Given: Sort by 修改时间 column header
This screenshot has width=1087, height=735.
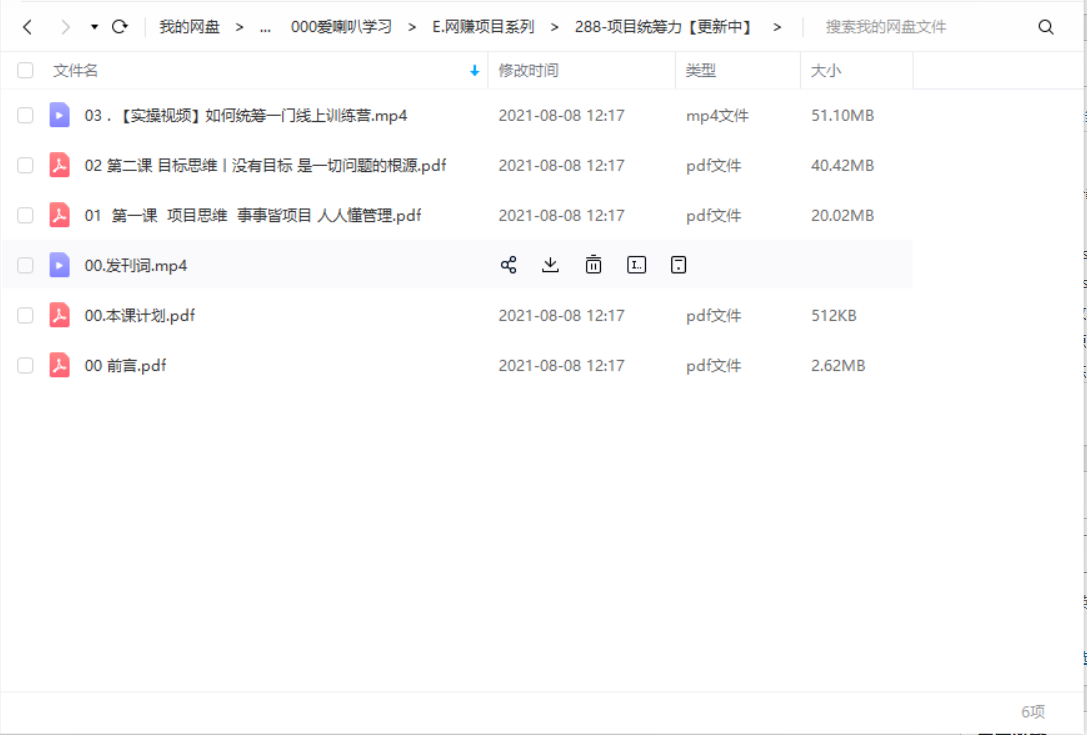Looking at the screenshot, I should [x=528, y=70].
